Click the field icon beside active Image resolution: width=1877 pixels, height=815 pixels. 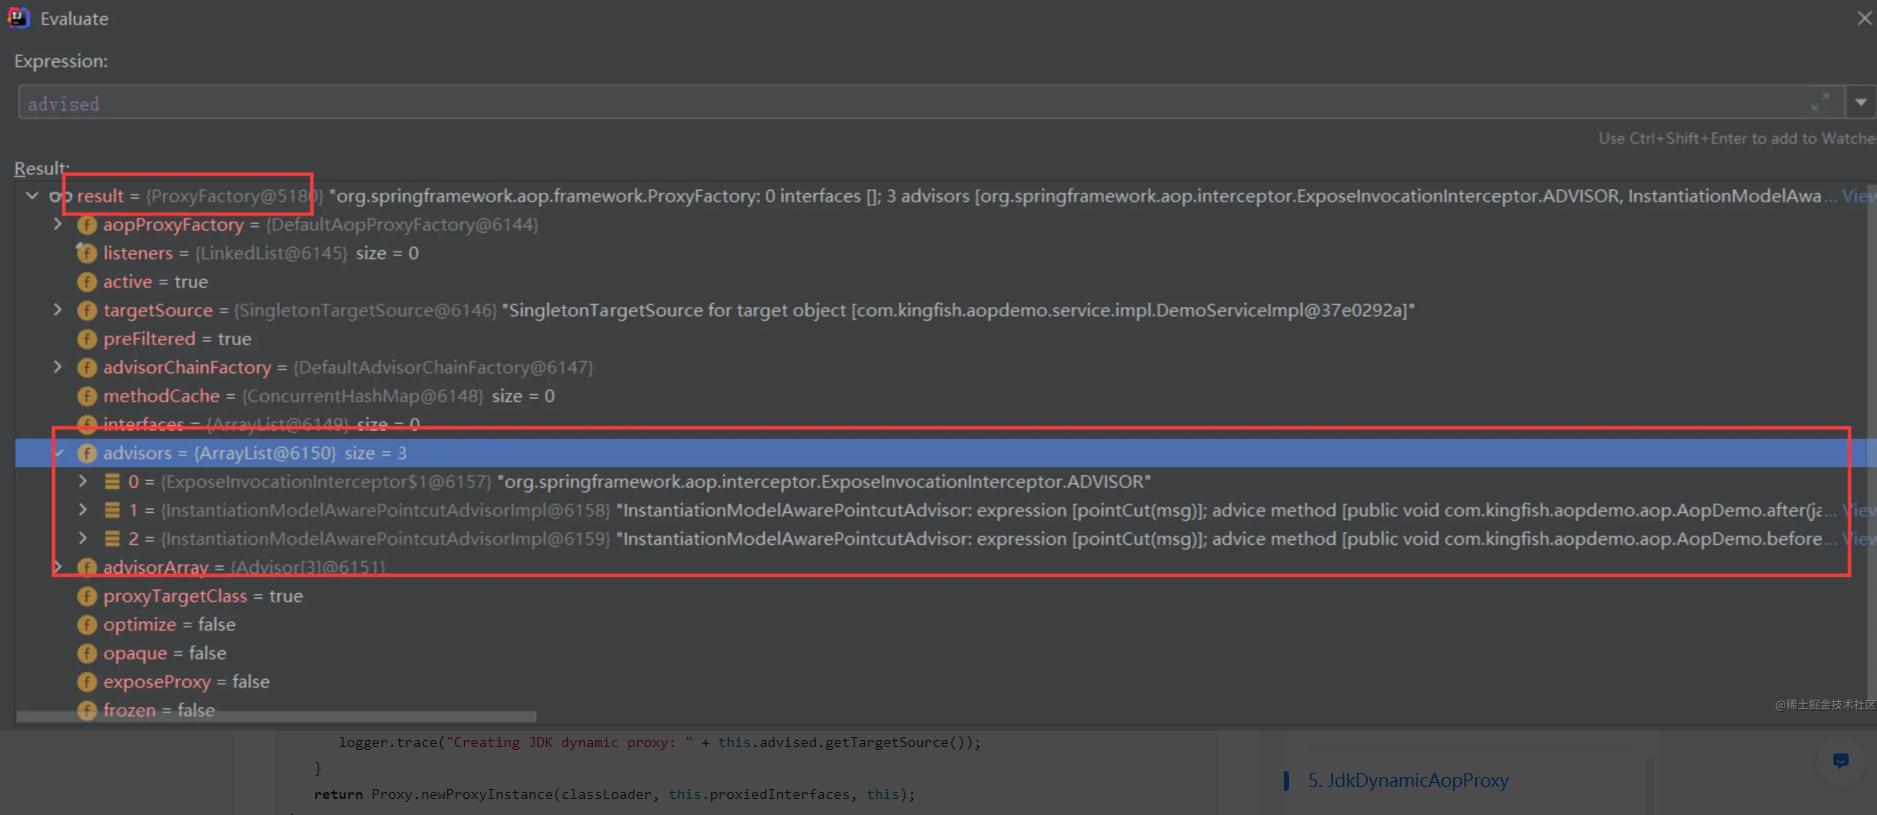pyautogui.click(x=87, y=282)
